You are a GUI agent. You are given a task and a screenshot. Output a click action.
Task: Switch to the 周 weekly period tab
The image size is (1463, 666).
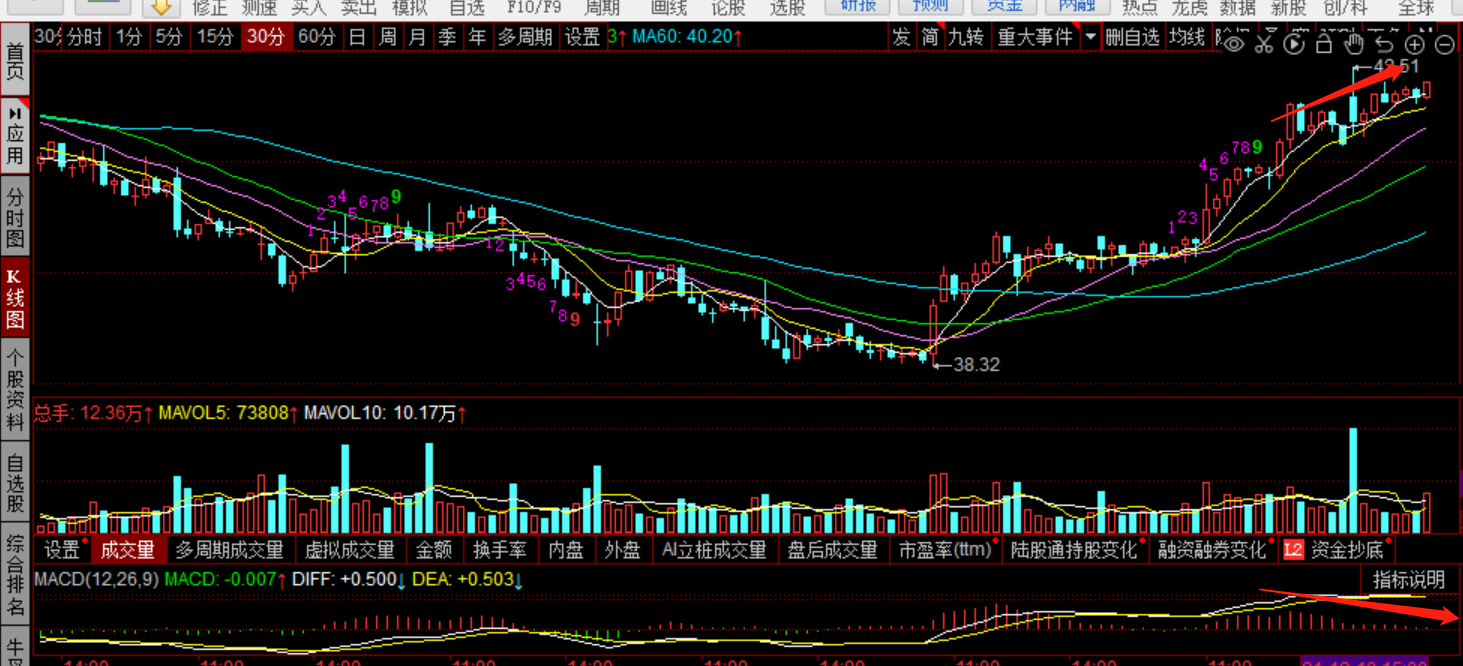tap(388, 37)
